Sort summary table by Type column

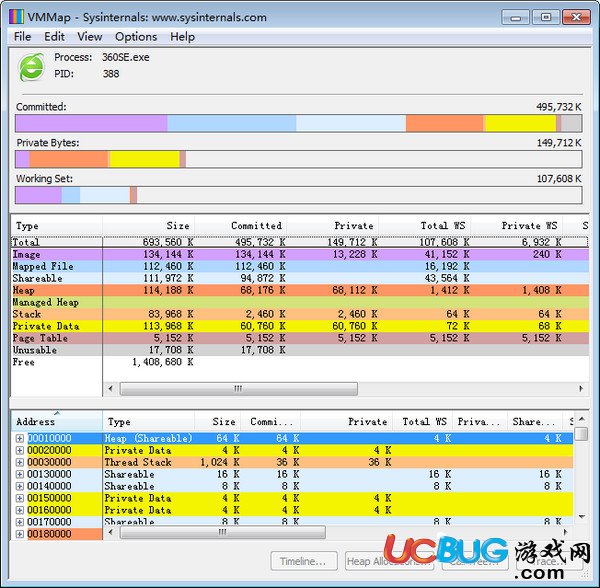coord(57,226)
